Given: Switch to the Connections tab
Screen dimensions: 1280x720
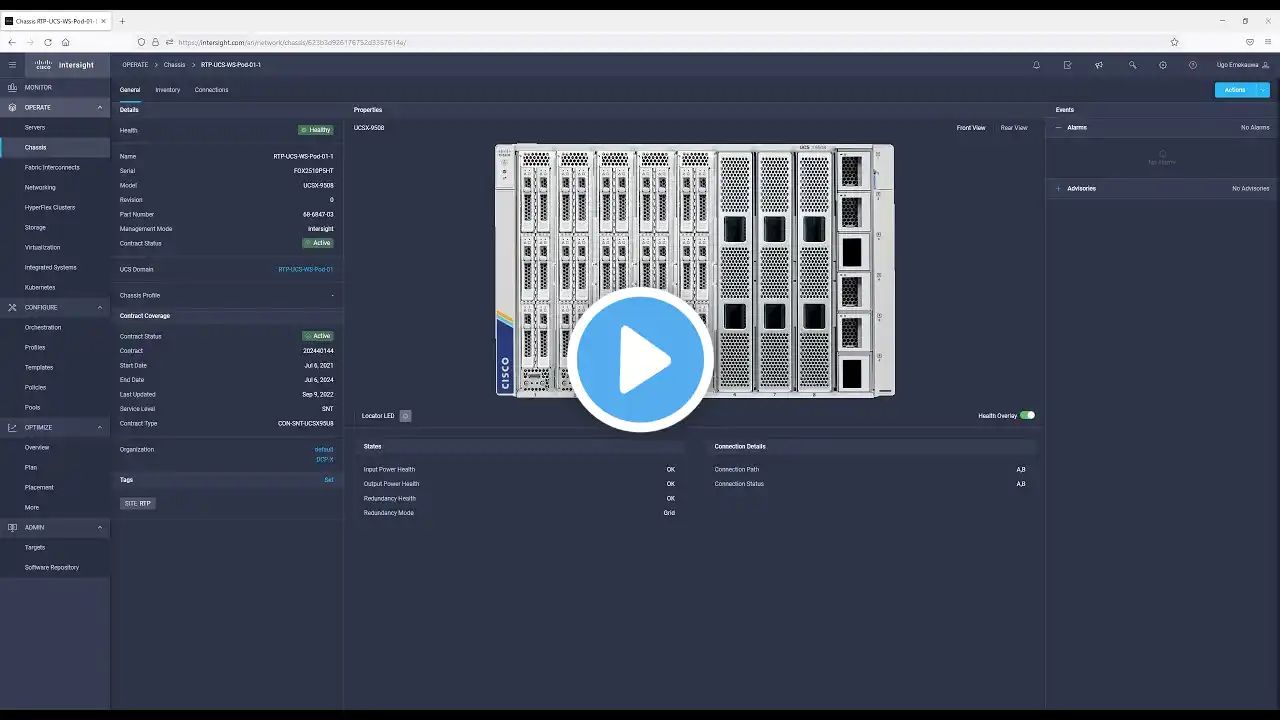Looking at the screenshot, I should click(x=211, y=90).
